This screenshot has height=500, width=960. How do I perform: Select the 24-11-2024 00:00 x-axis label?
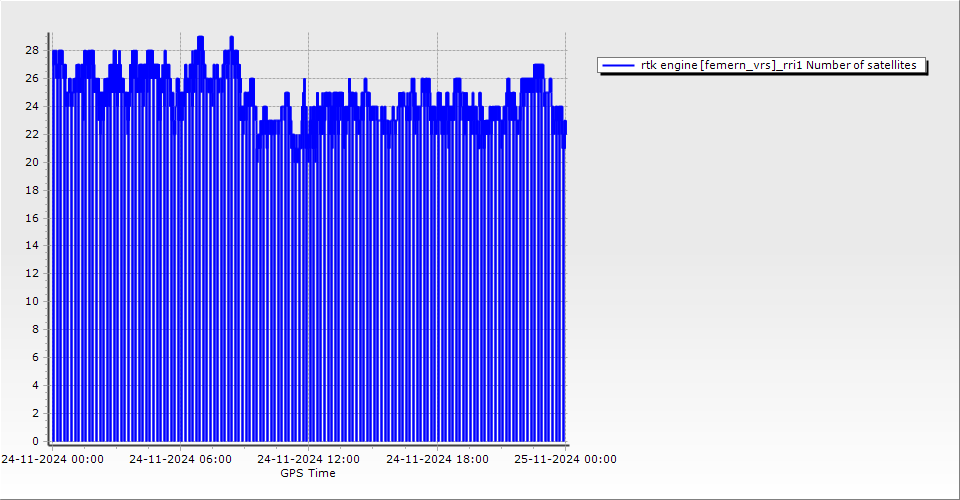pyautogui.click(x=52, y=459)
